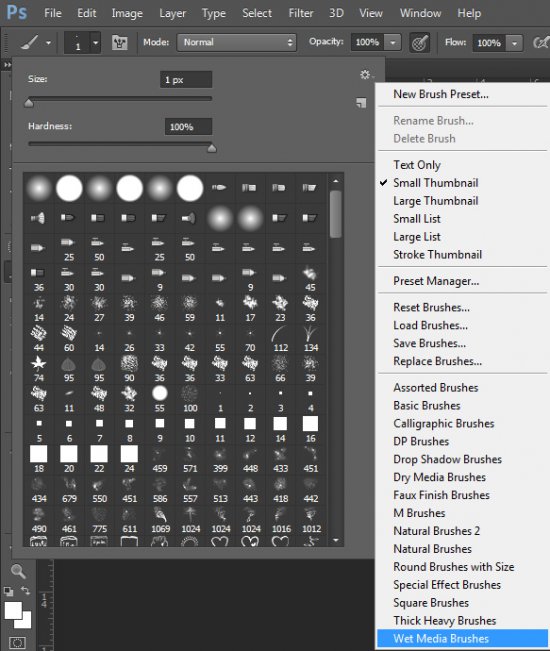The image size is (550, 651).
Task: Open the Select menu
Action: pyautogui.click(x=257, y=13)
